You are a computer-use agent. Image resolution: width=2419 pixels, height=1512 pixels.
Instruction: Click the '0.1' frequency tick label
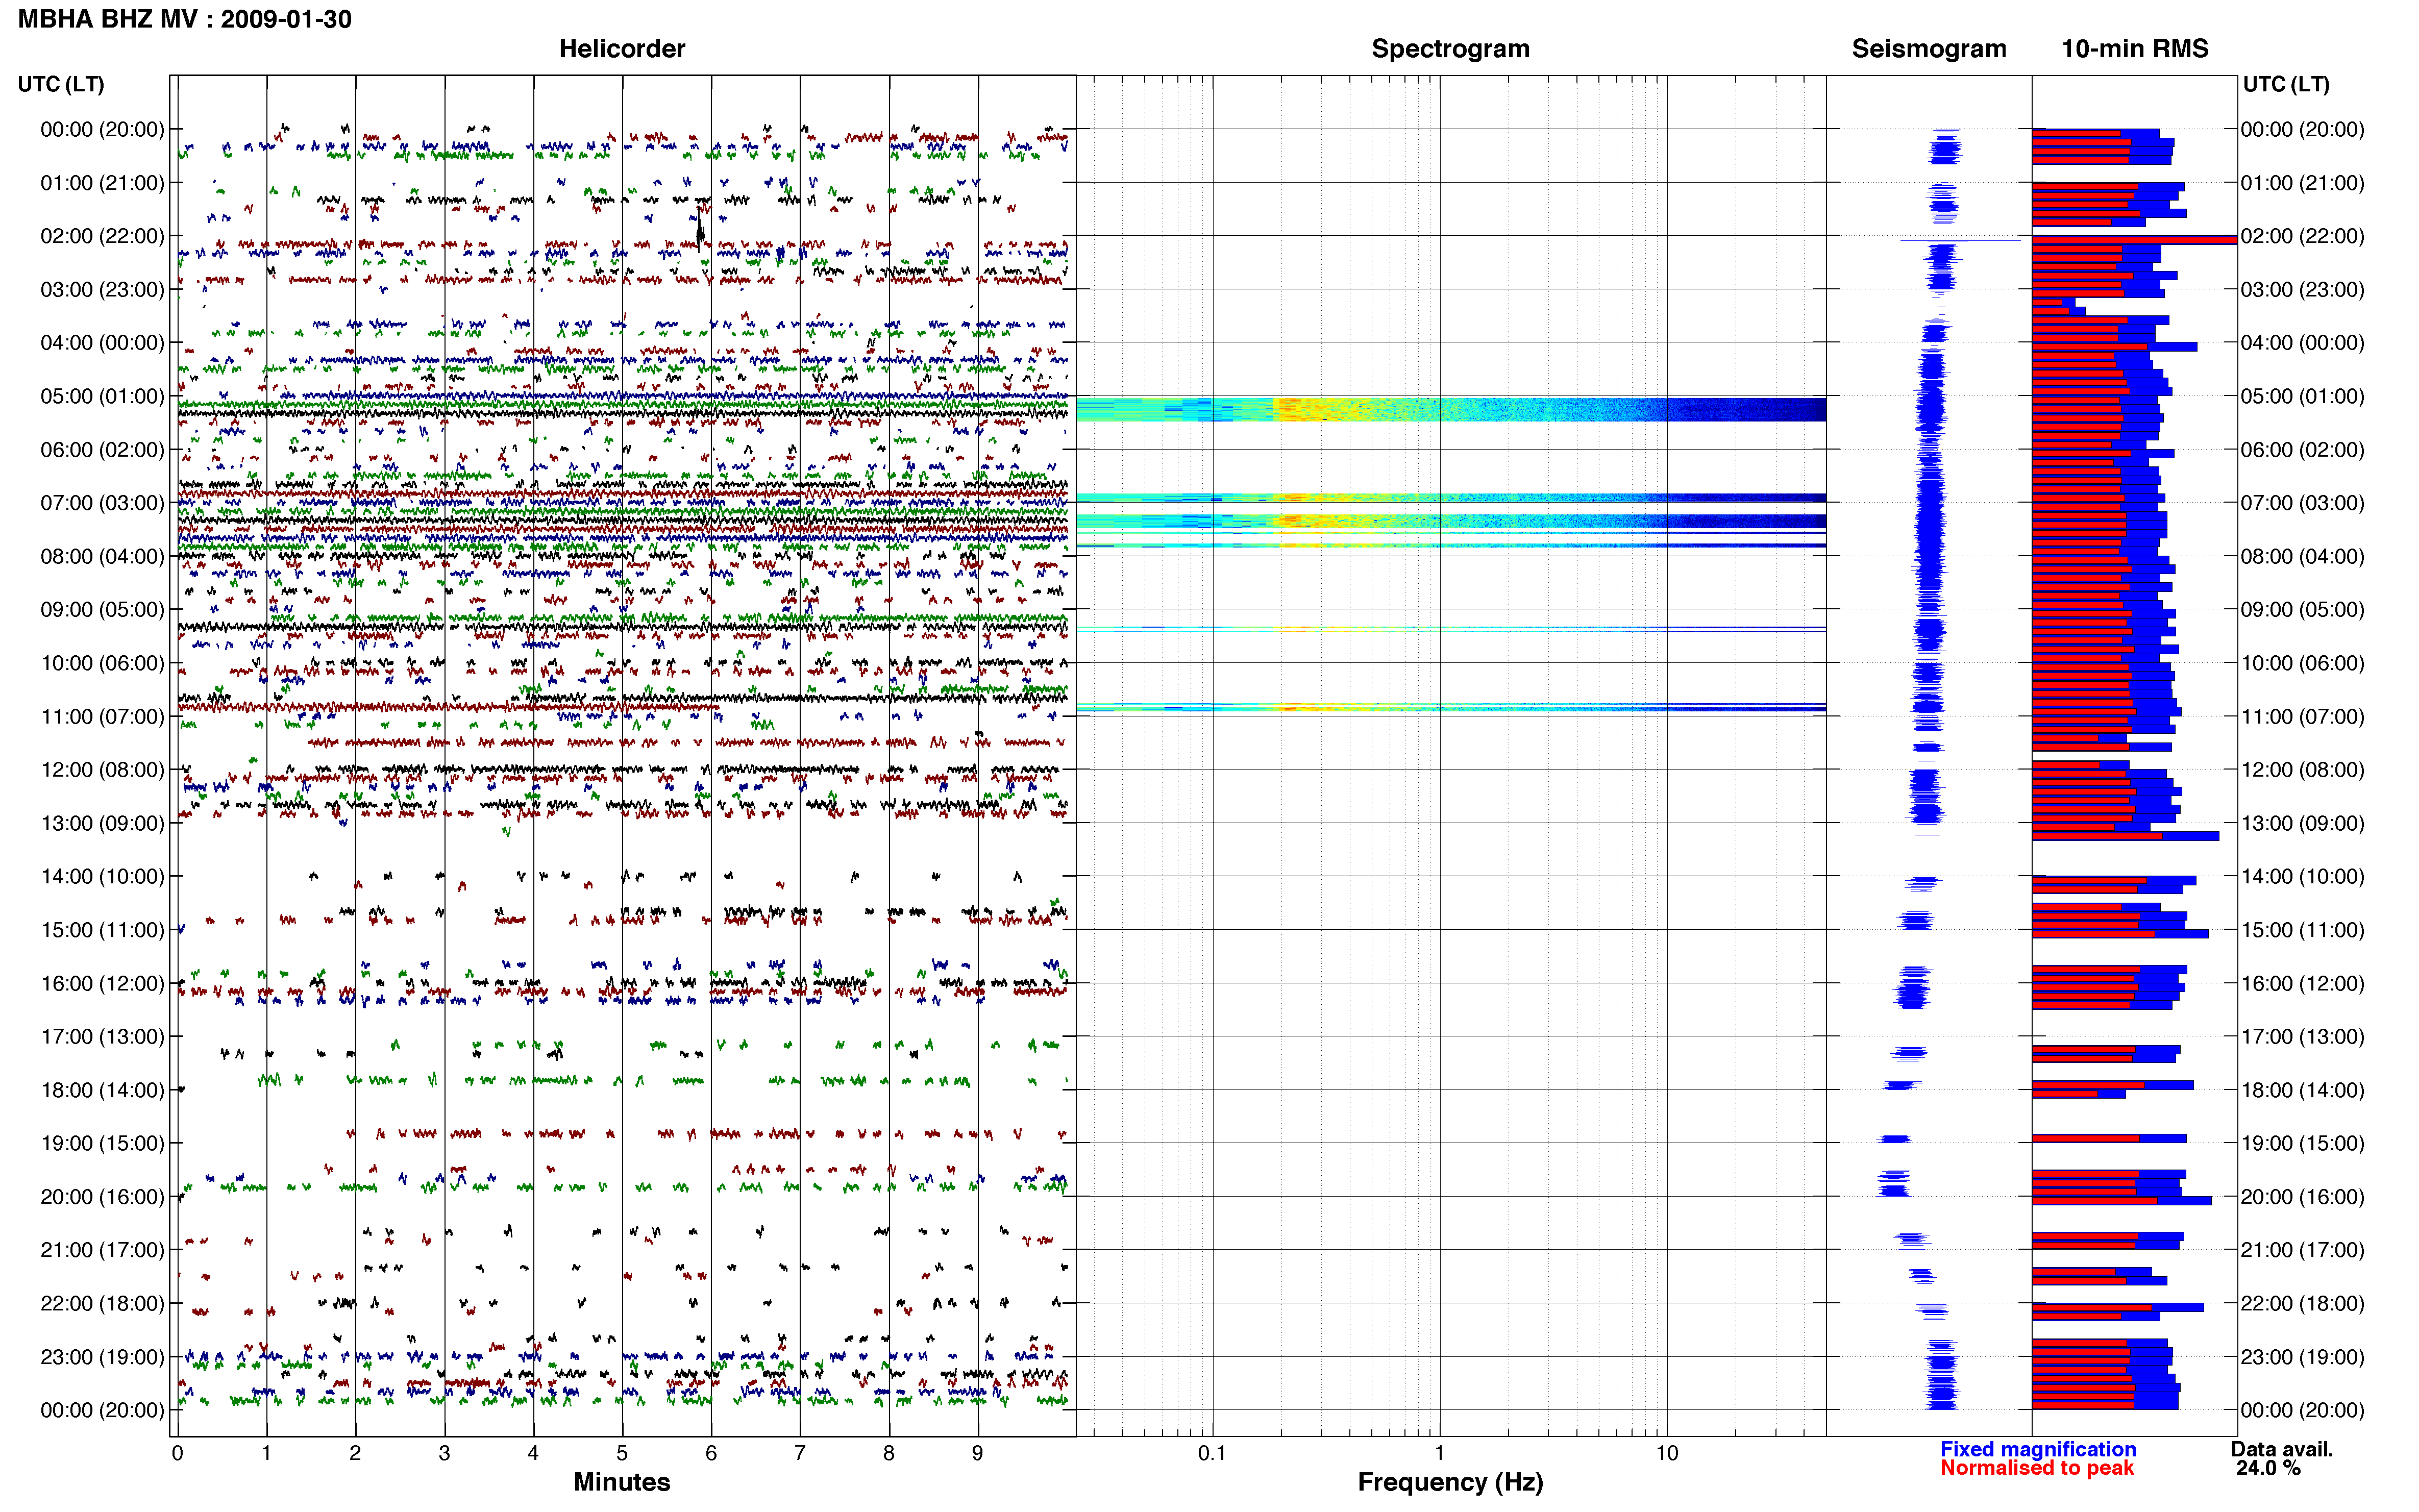click(1212, 1453)
